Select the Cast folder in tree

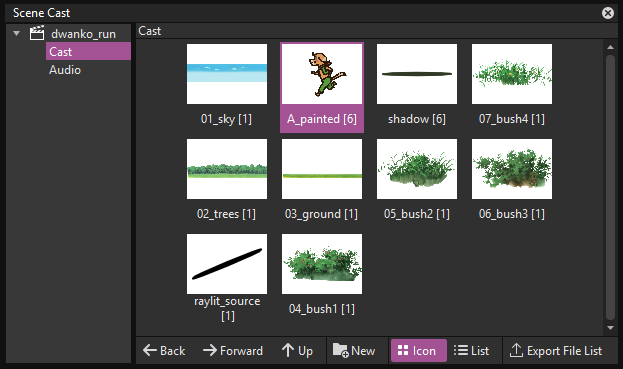(88, 52)
